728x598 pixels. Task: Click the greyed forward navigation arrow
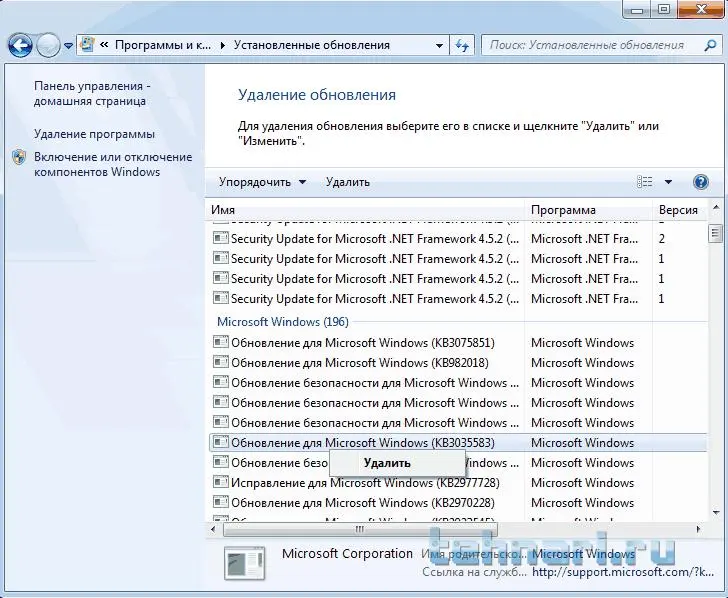point(48,45)
